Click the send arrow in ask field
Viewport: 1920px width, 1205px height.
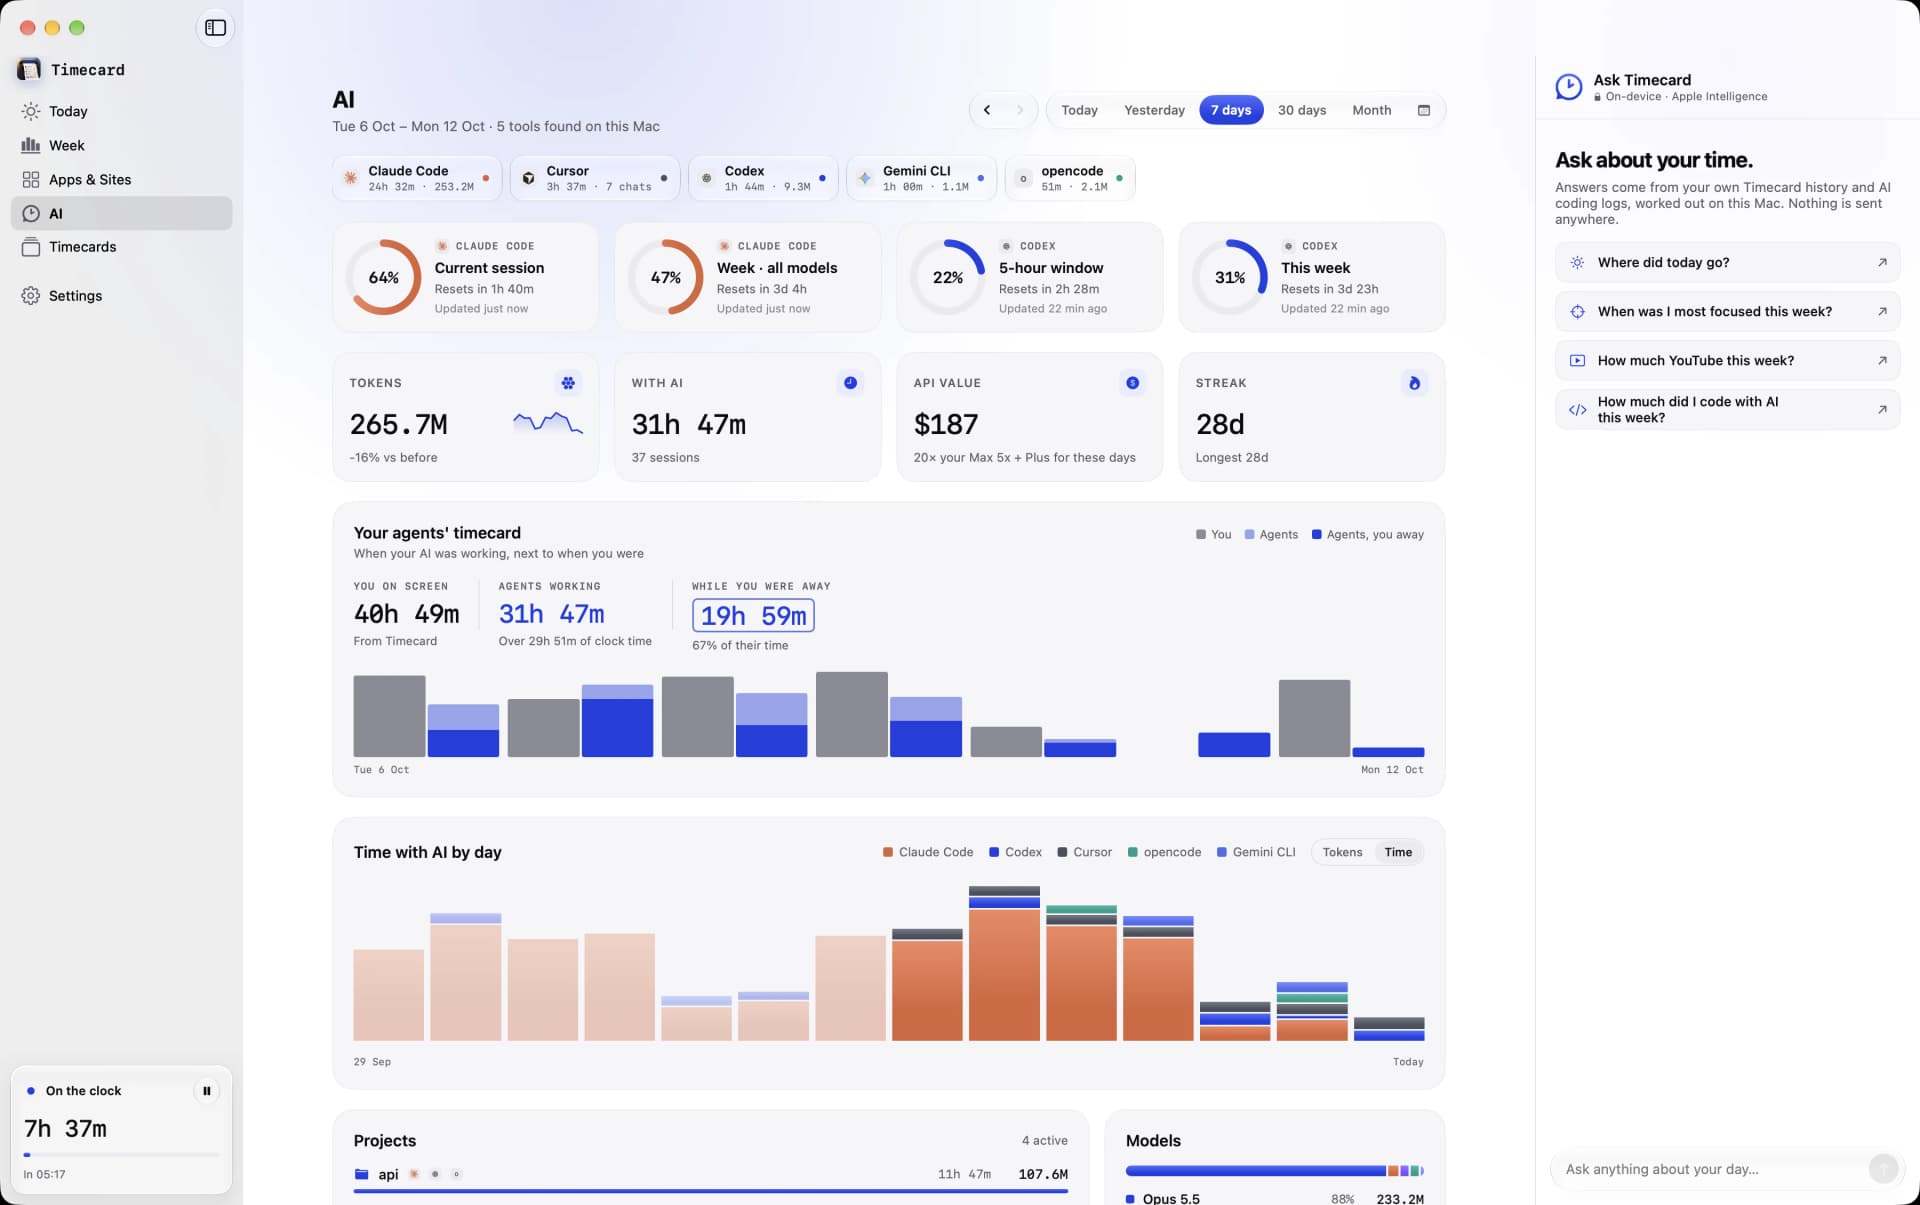(x=1883, y=1169)
